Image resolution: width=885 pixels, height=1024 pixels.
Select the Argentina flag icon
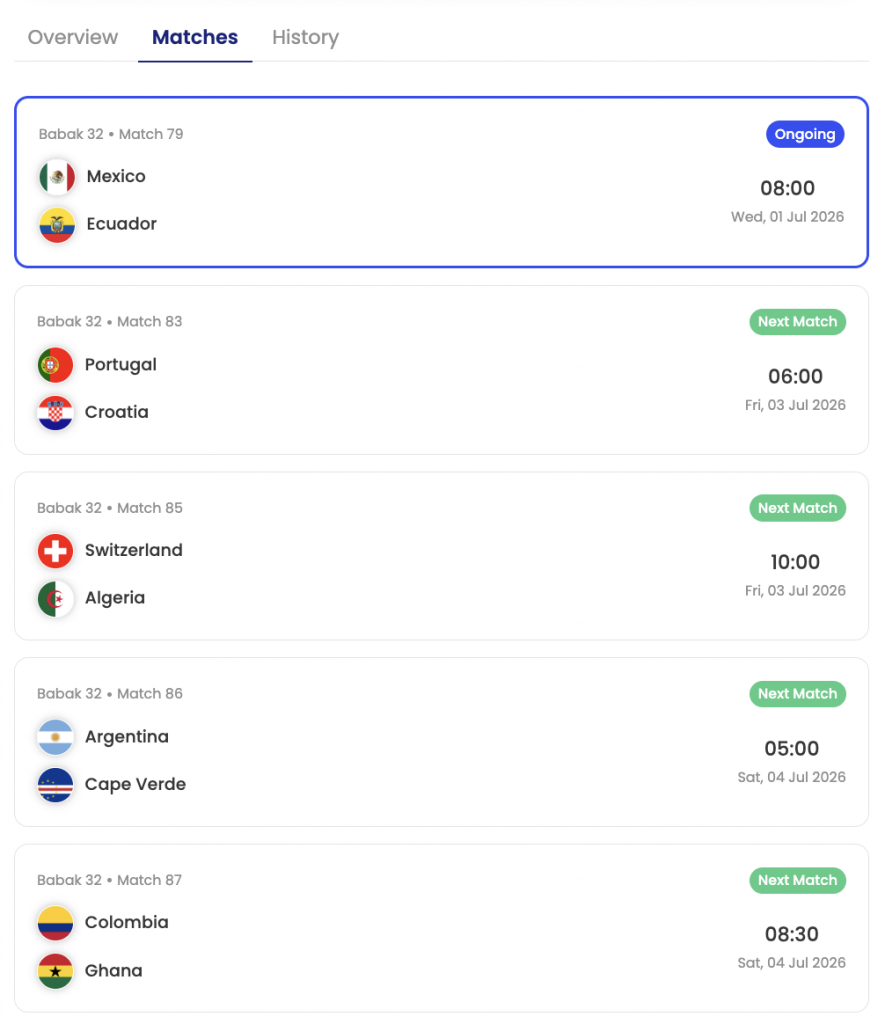coord(56,737)
